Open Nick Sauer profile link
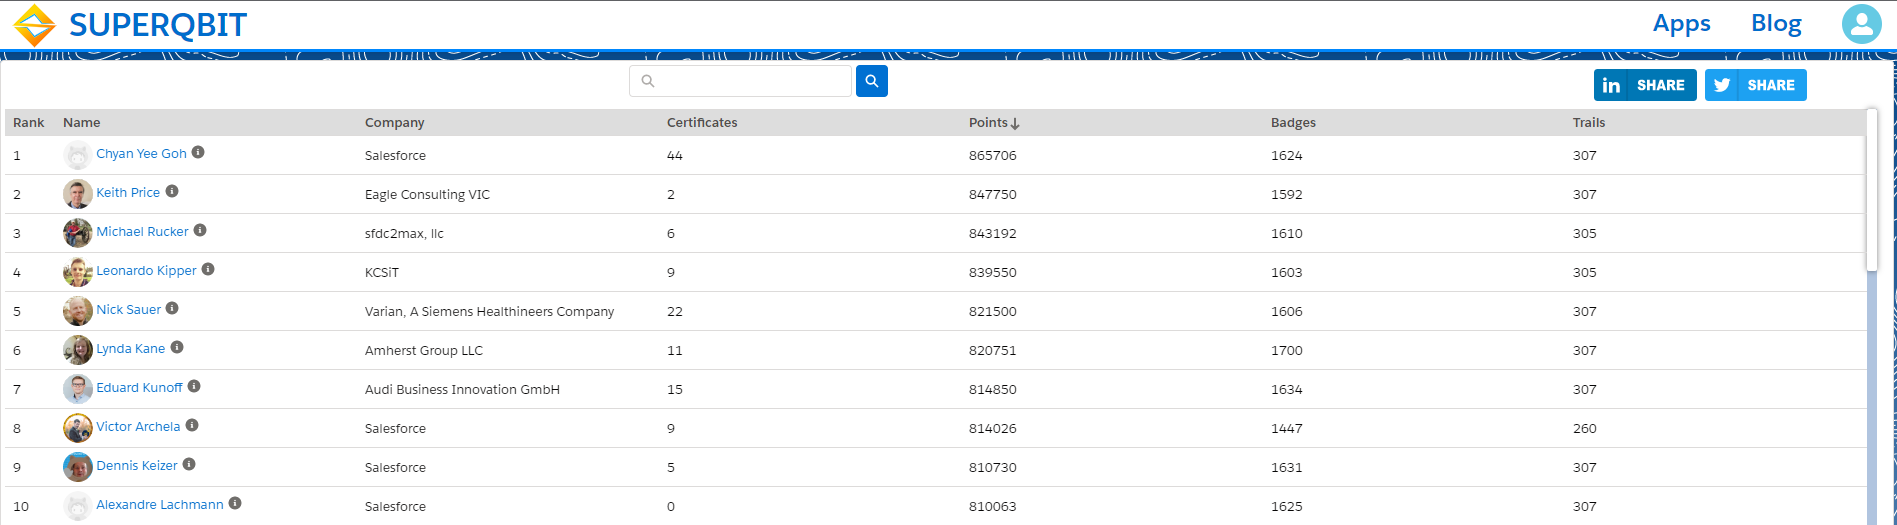This screenshot has width=1897, height=525. [x=128, y=310]
